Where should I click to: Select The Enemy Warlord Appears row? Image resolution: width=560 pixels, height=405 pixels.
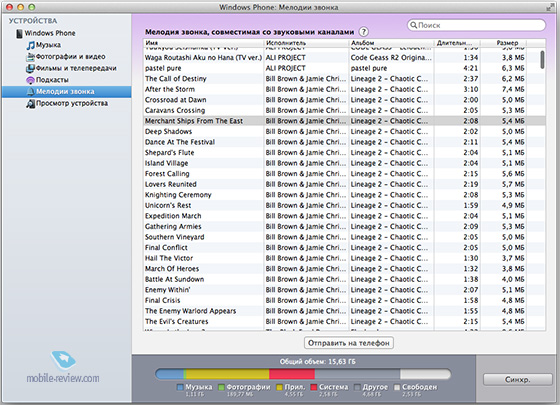pyautogui.click(x=344, y=311)
